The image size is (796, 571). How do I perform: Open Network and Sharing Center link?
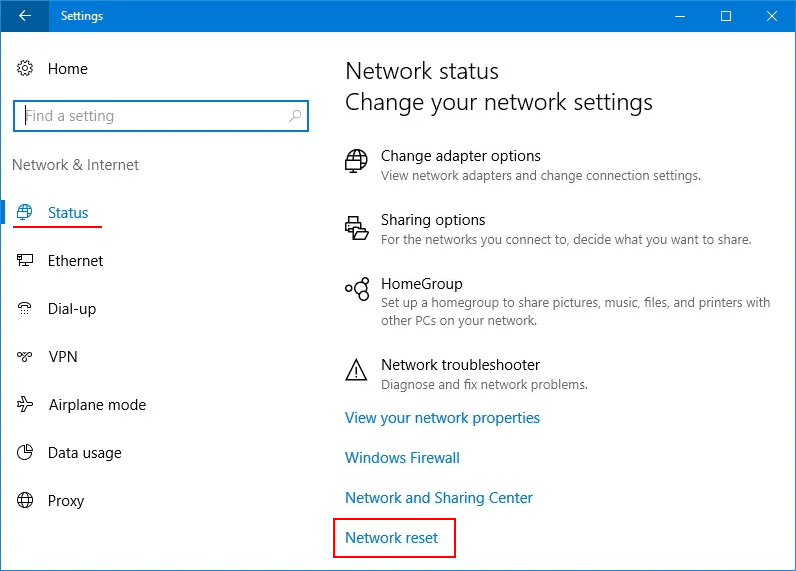(438, 498)
